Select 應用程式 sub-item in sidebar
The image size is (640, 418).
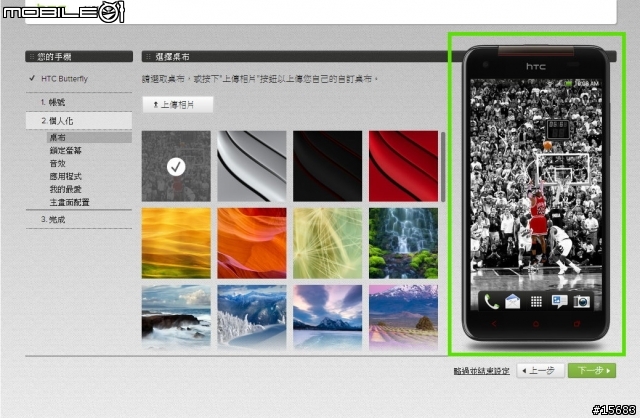[x=66, y=176]
